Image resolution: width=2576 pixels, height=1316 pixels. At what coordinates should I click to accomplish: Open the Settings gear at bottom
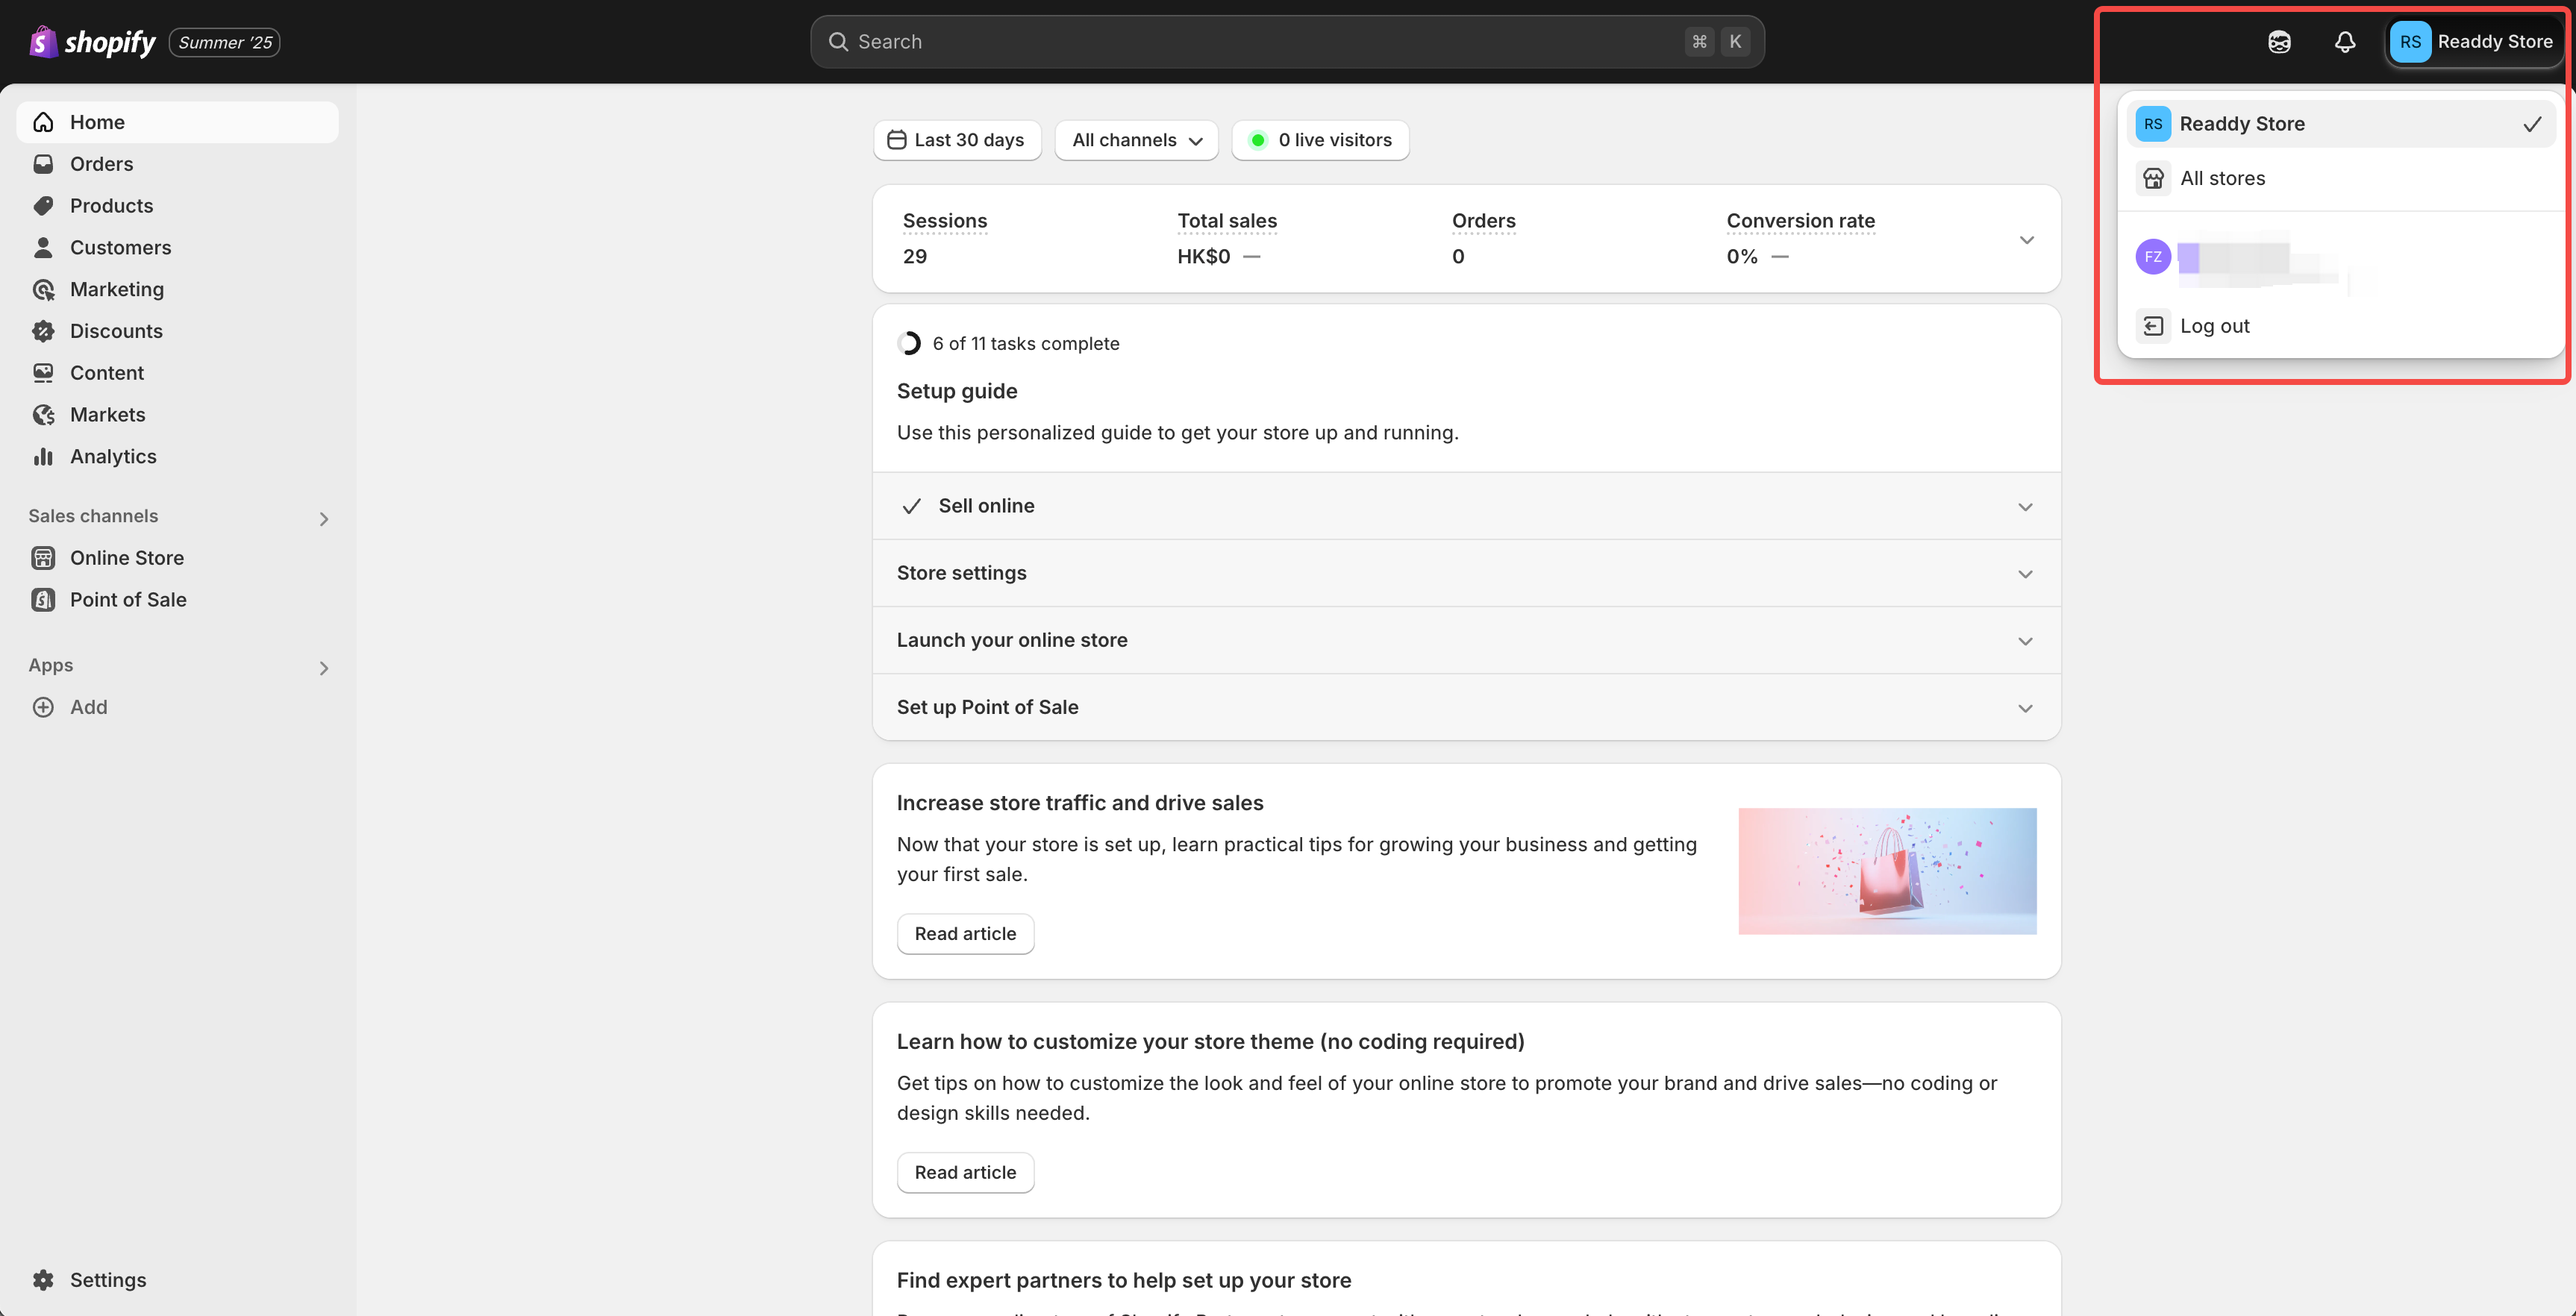43,1280
